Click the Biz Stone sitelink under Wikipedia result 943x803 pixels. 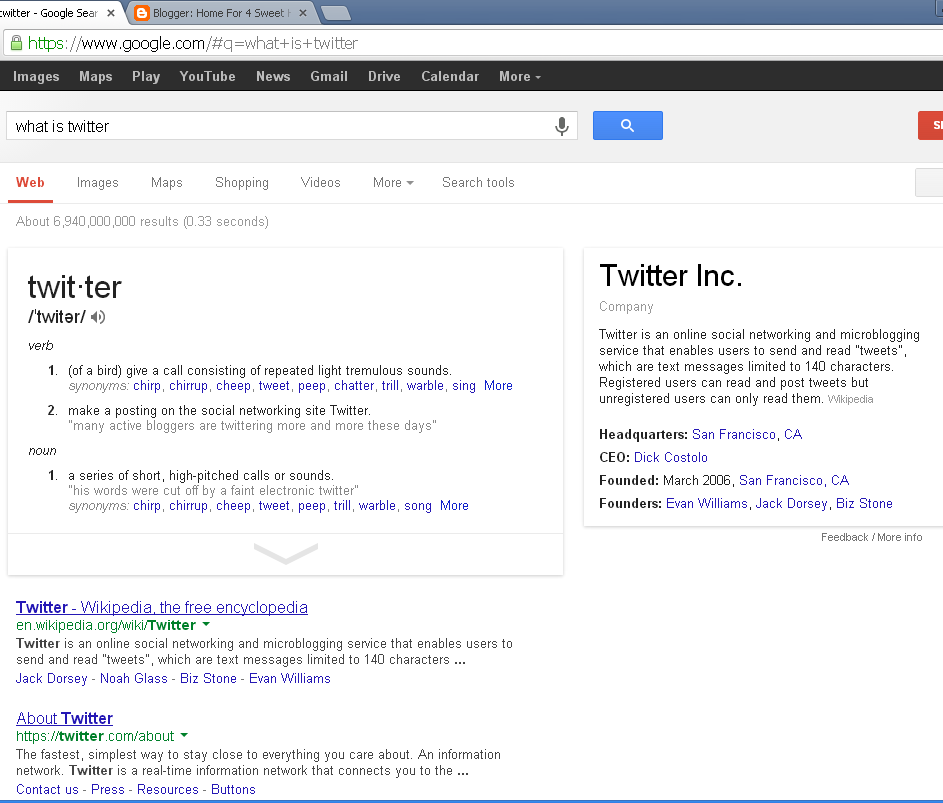click(208, 678)
